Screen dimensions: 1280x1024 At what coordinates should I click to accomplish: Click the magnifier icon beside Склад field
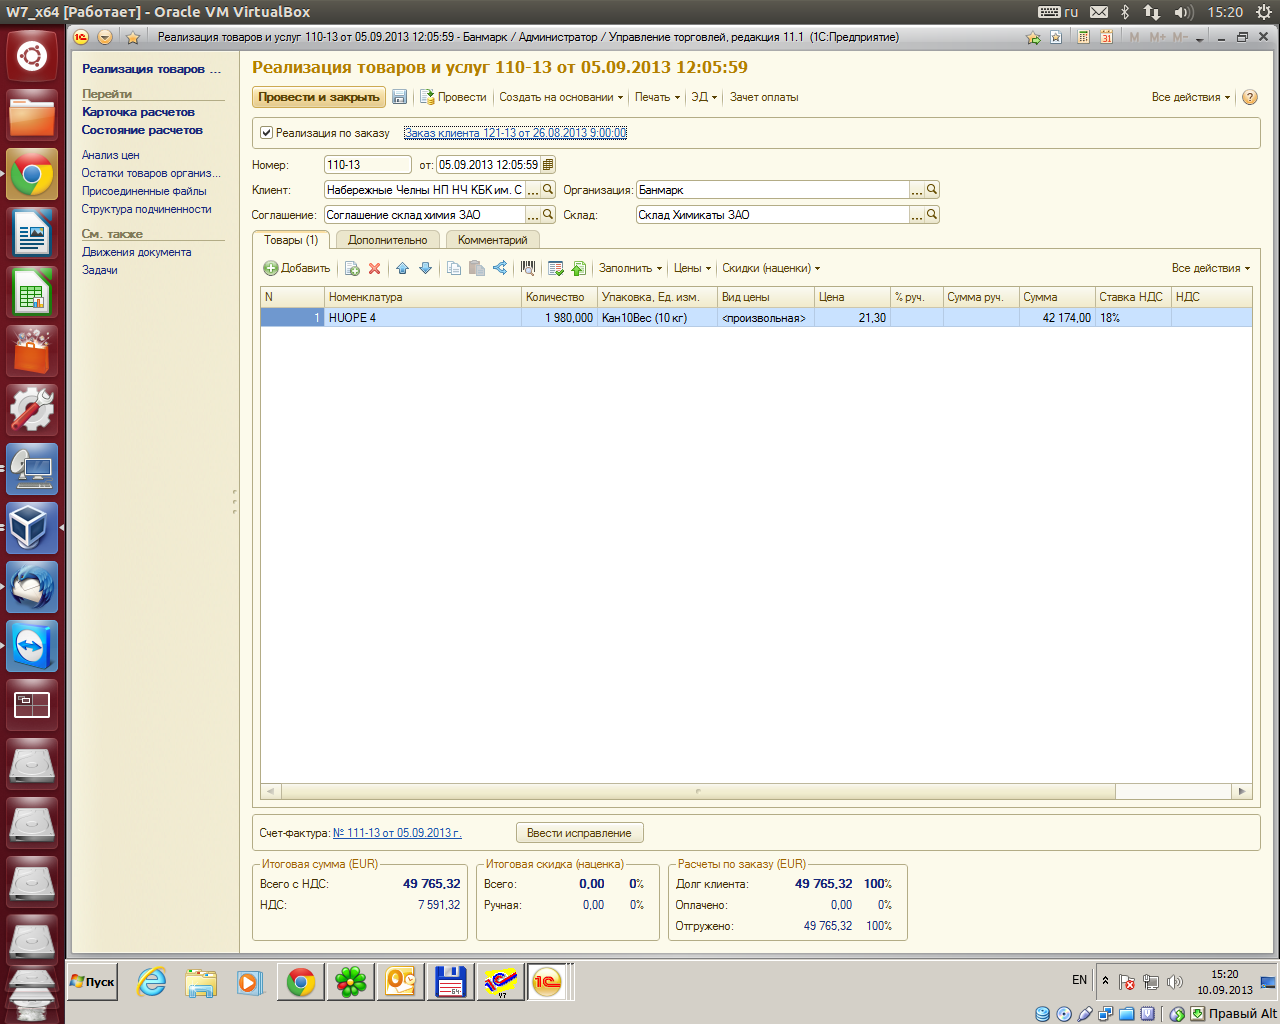(x=932, y=214)
